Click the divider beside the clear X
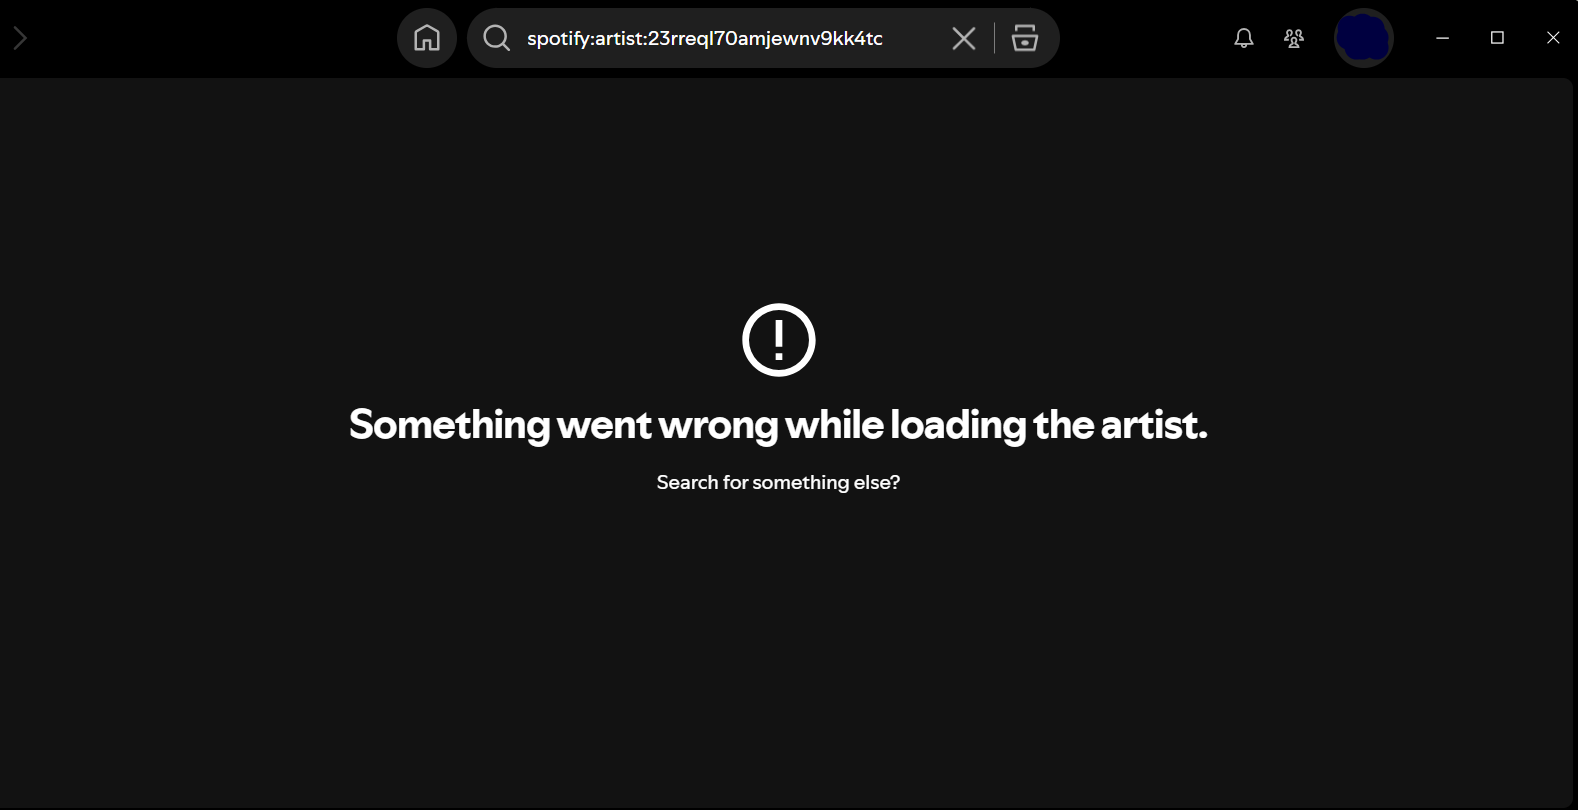Viewport: 1578px width, 810px height. 994,38
